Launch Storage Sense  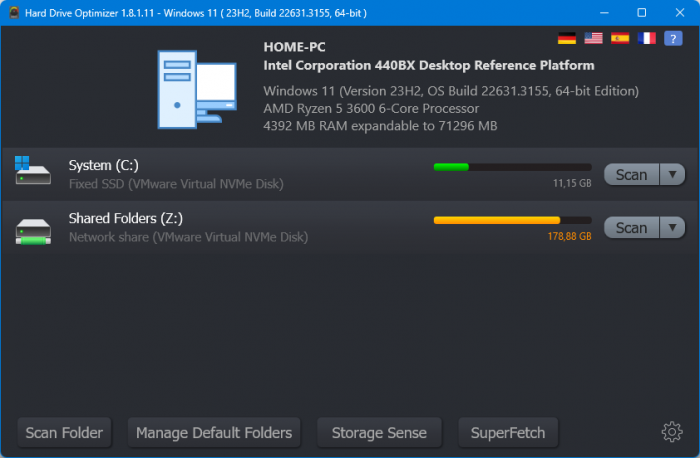click(379, 432)
